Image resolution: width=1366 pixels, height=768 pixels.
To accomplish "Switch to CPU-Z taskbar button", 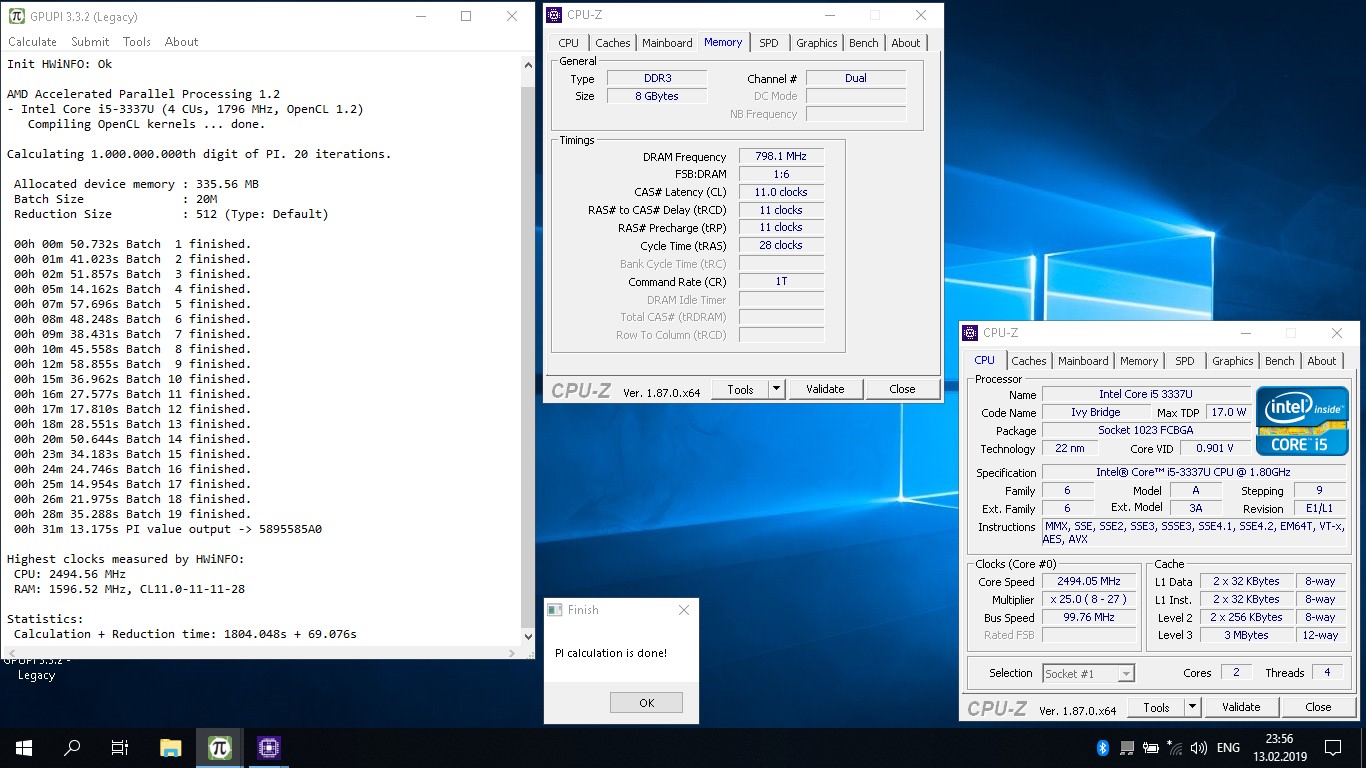I will [x=268, y=747].
